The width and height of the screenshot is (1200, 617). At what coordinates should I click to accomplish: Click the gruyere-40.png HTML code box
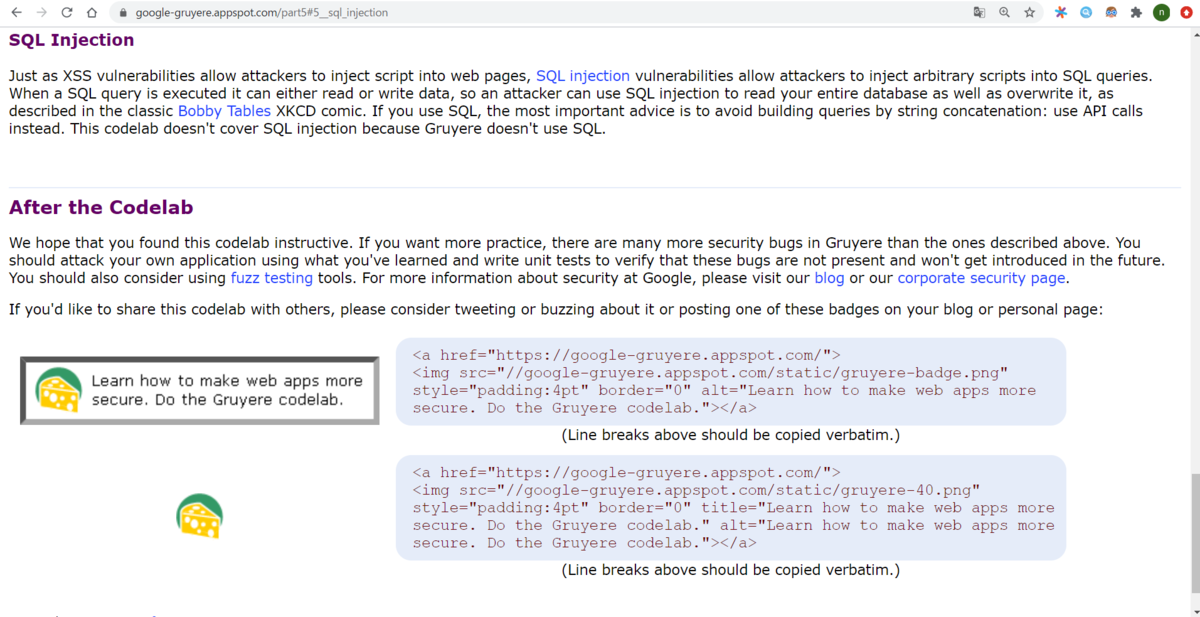click(x=731, y=507)
